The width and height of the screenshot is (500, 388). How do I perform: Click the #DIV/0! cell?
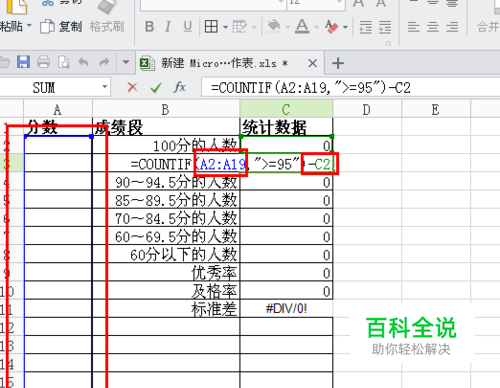click(x=286, y=309)
